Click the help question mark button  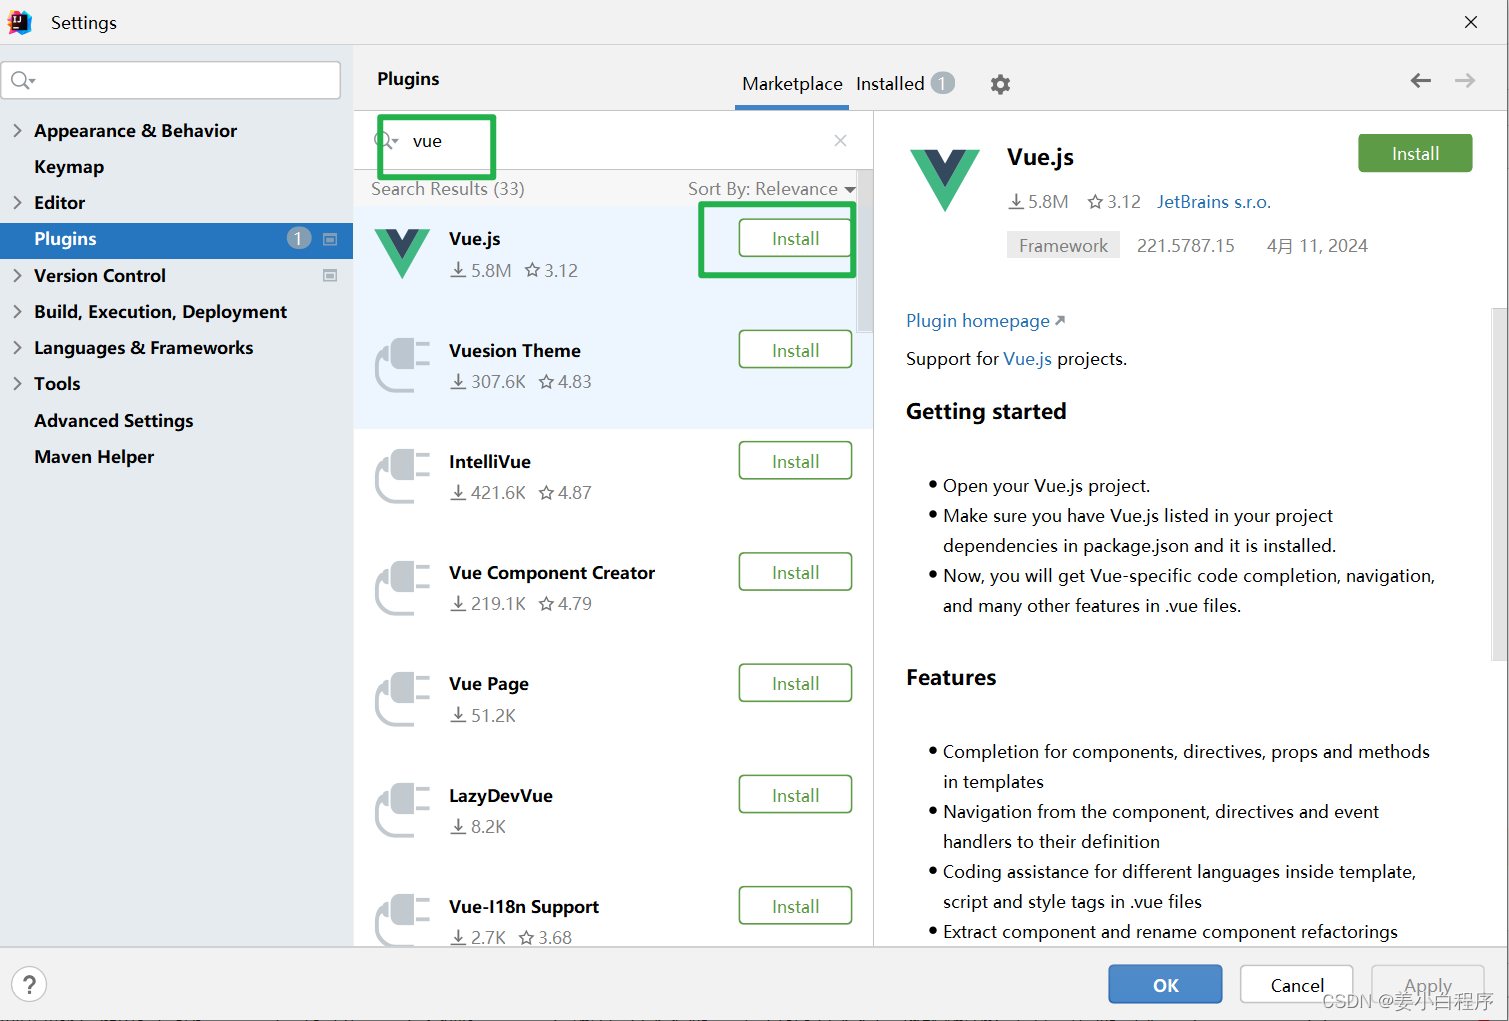tap(29, 984)
